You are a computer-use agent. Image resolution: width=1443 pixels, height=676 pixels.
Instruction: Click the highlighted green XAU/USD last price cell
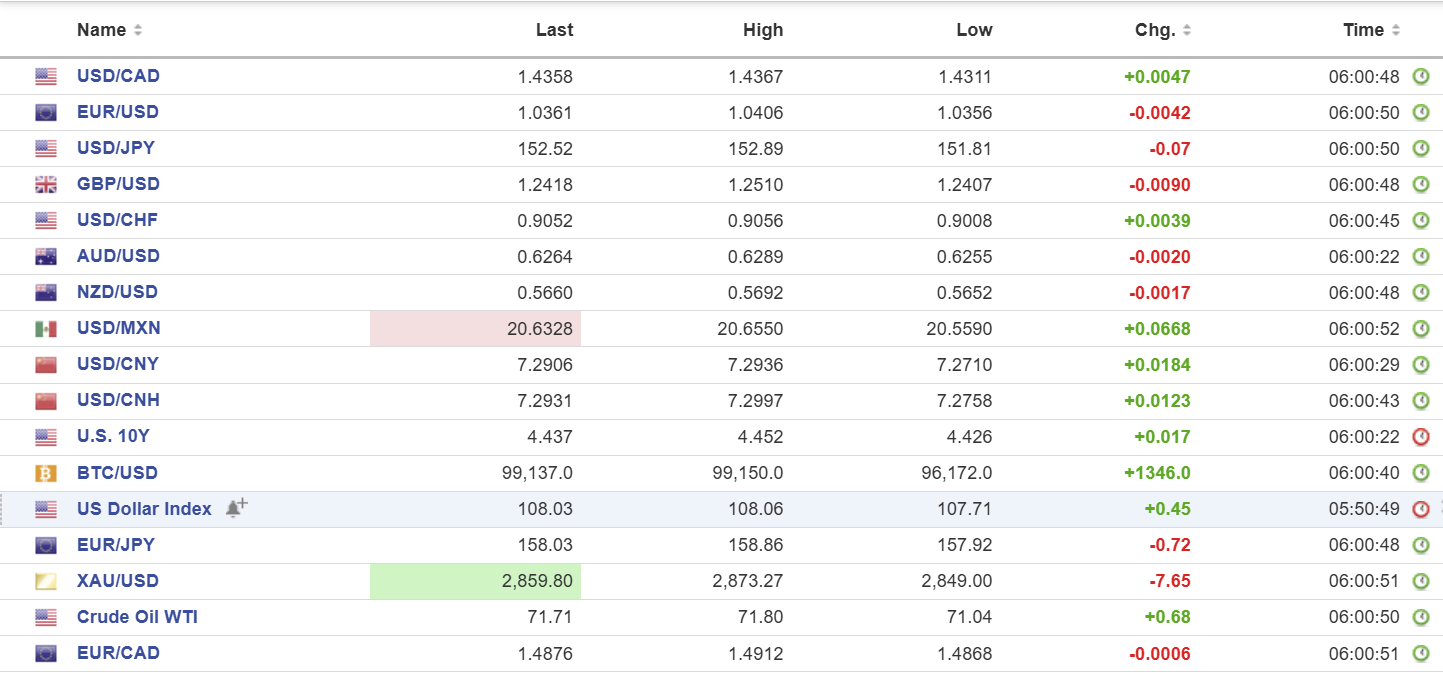pos(476,581)
